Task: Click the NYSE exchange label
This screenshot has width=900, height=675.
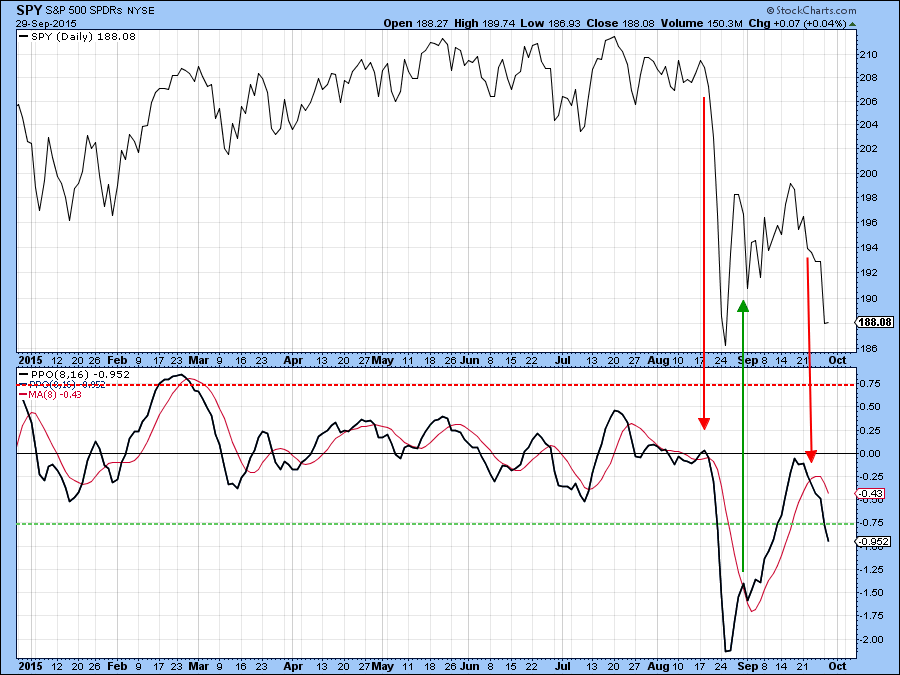Action: click(x=141, y=11)
